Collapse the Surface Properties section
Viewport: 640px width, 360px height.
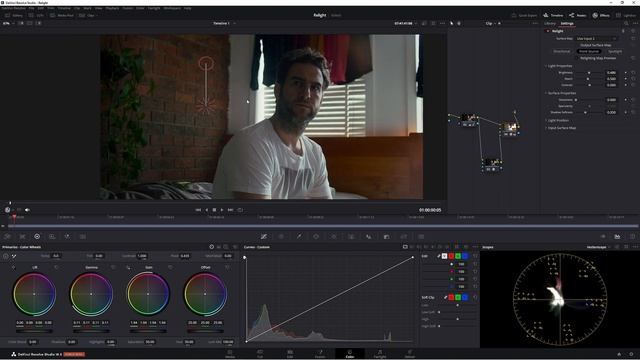546,93
